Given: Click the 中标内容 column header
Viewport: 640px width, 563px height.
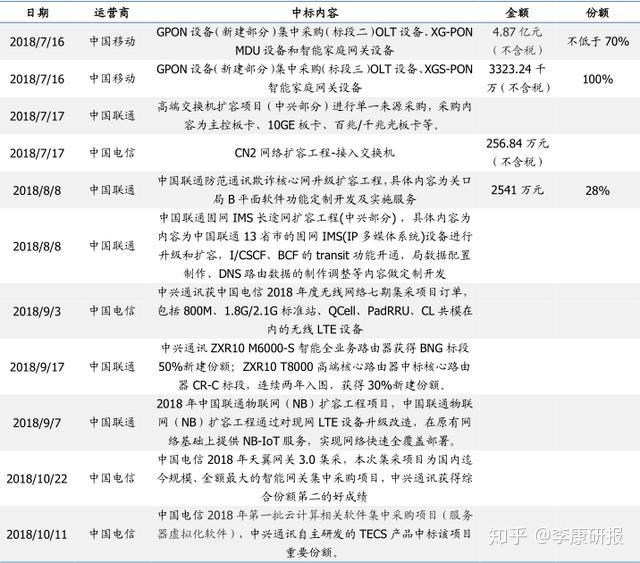Looking at the screenshot, I should 315,13.
